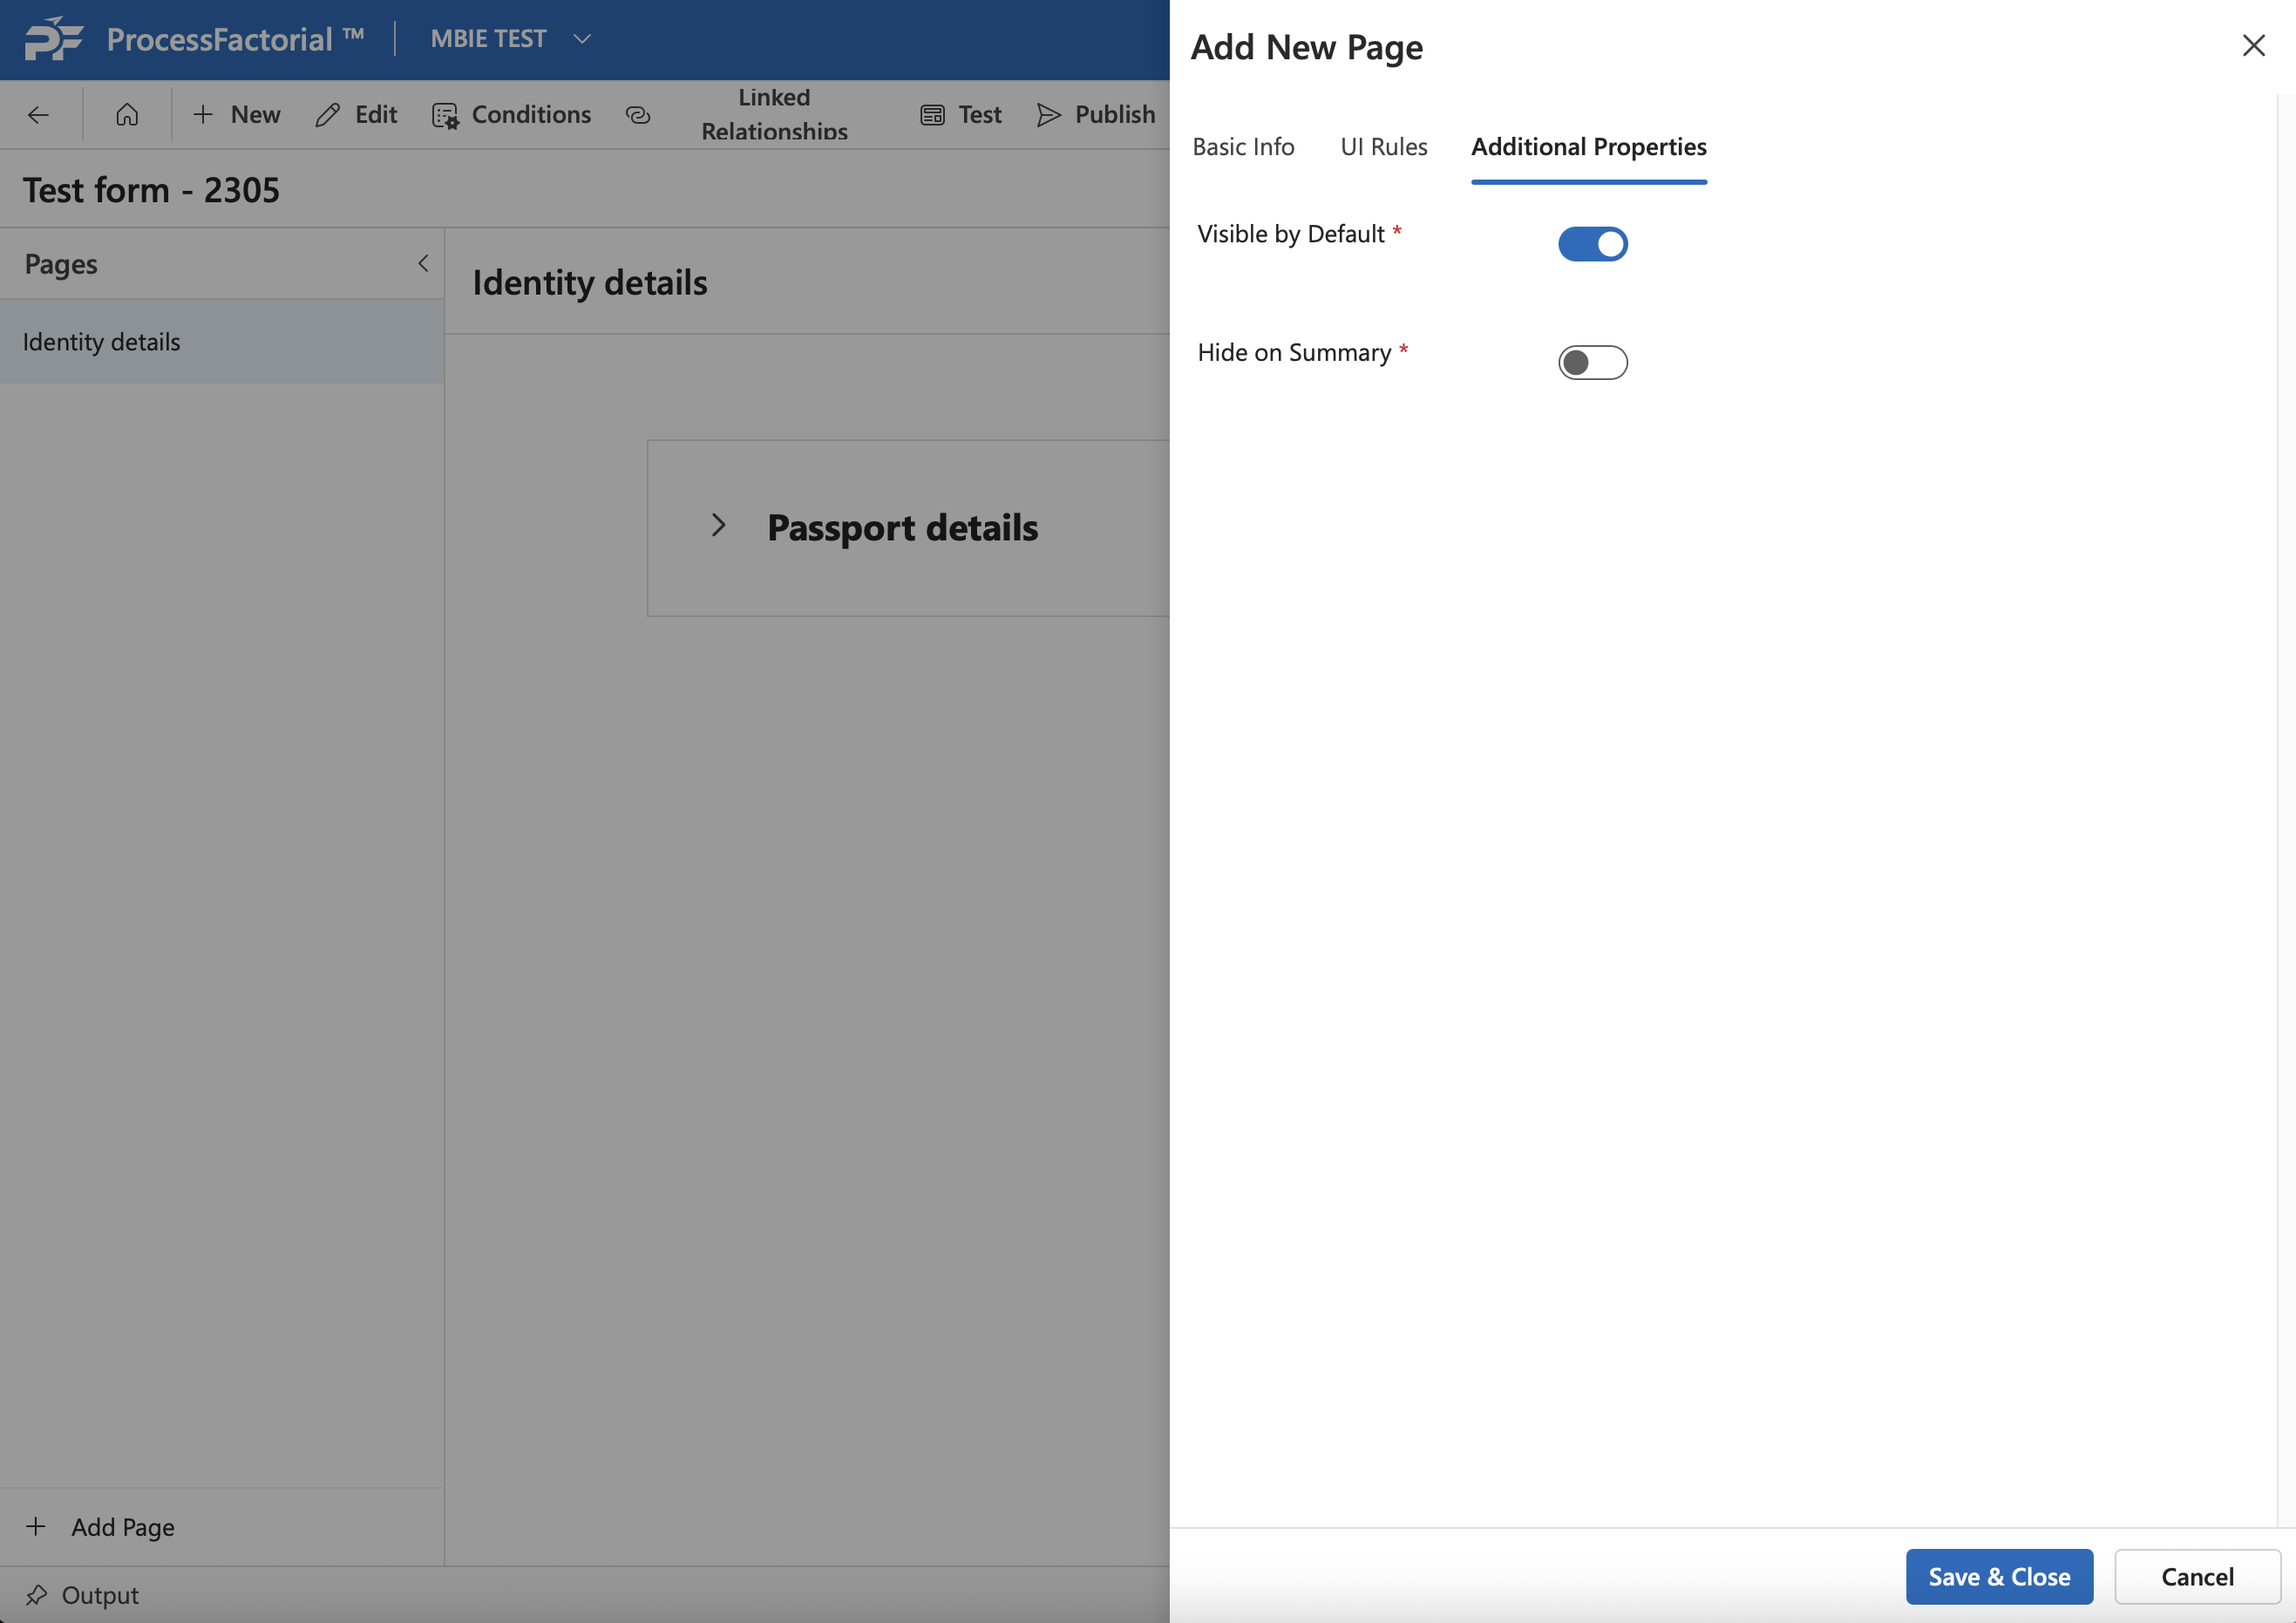Expand the Passport details section
The width and height of the screenshot is (2296, 1623).
click(x=718, y=525)
